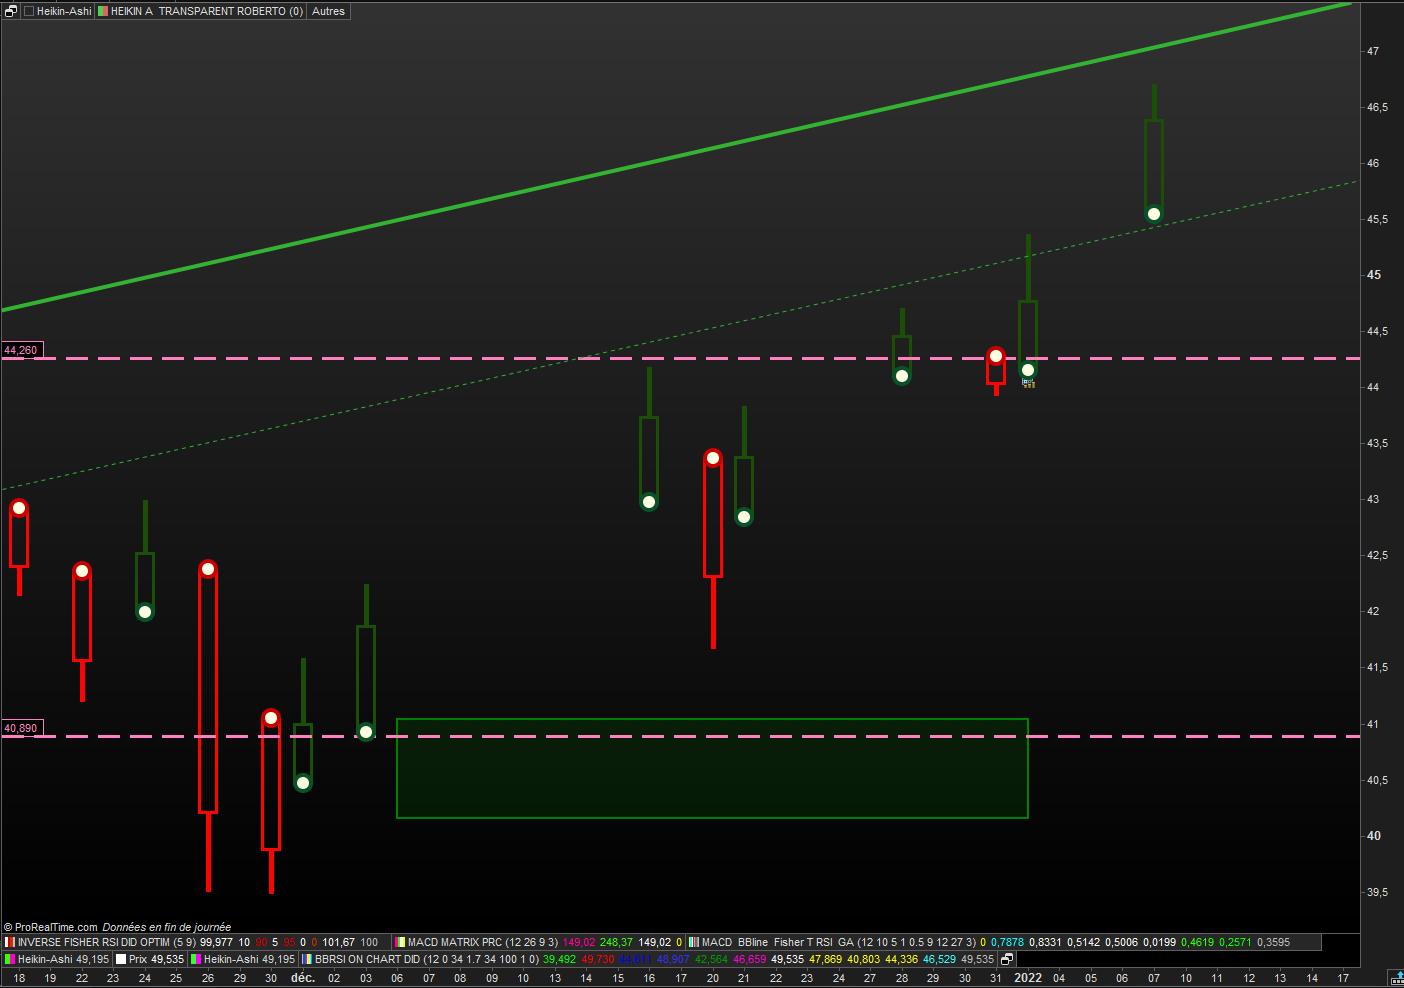
Task: Select the 44,260 horizontal line label
Action: [21, 350]
